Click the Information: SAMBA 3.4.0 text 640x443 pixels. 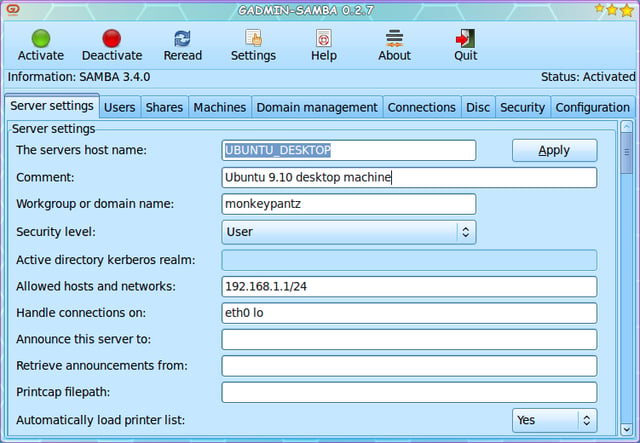click(79, 77)
